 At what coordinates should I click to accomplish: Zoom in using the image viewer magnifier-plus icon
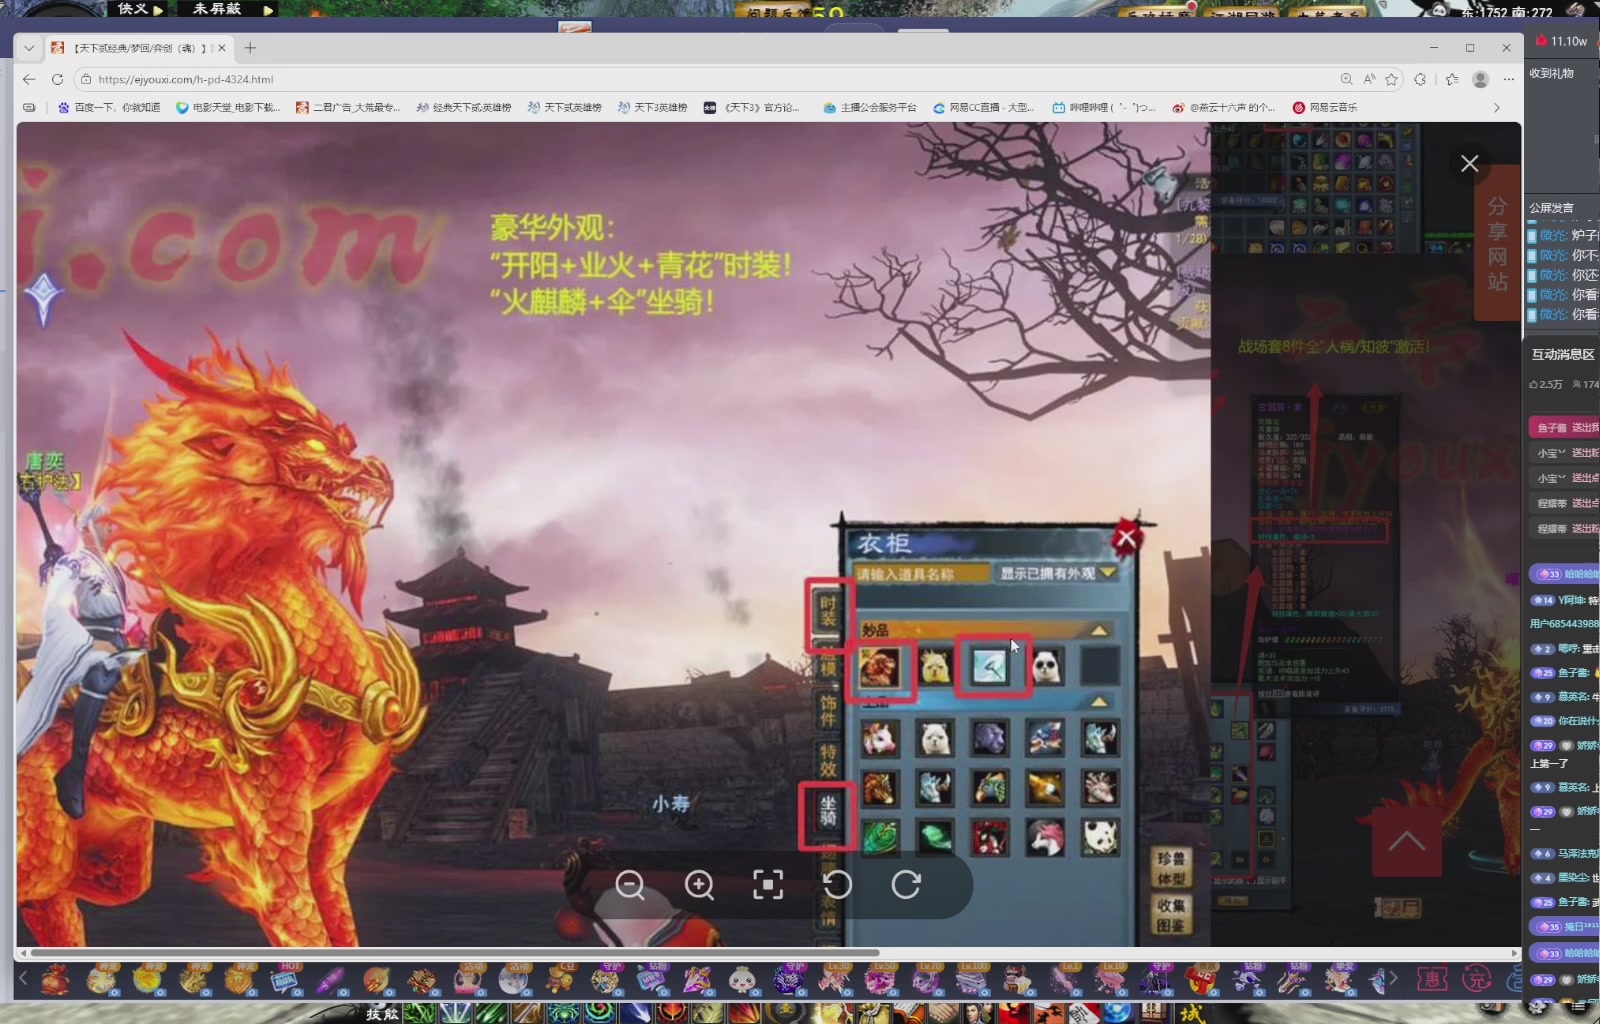[699, 885]
